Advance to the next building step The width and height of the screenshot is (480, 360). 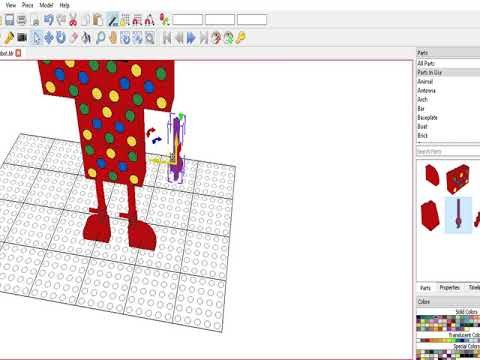tap(191, 38)
